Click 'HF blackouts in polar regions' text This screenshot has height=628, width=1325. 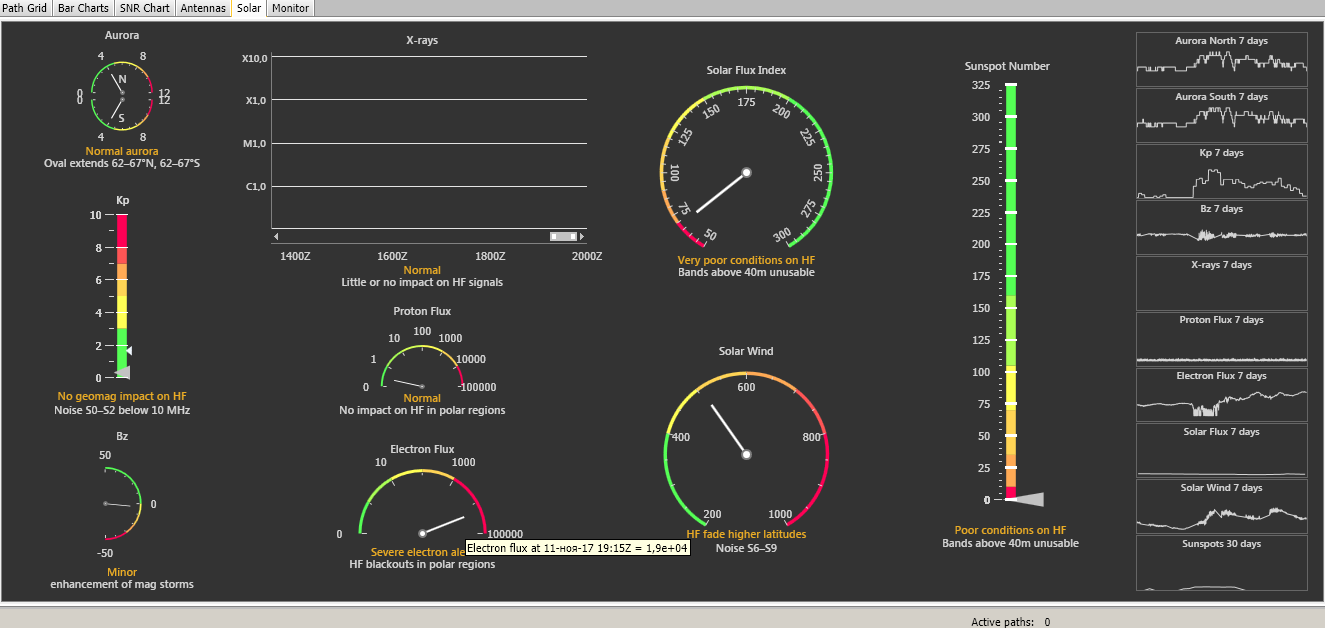click(422, 564)
